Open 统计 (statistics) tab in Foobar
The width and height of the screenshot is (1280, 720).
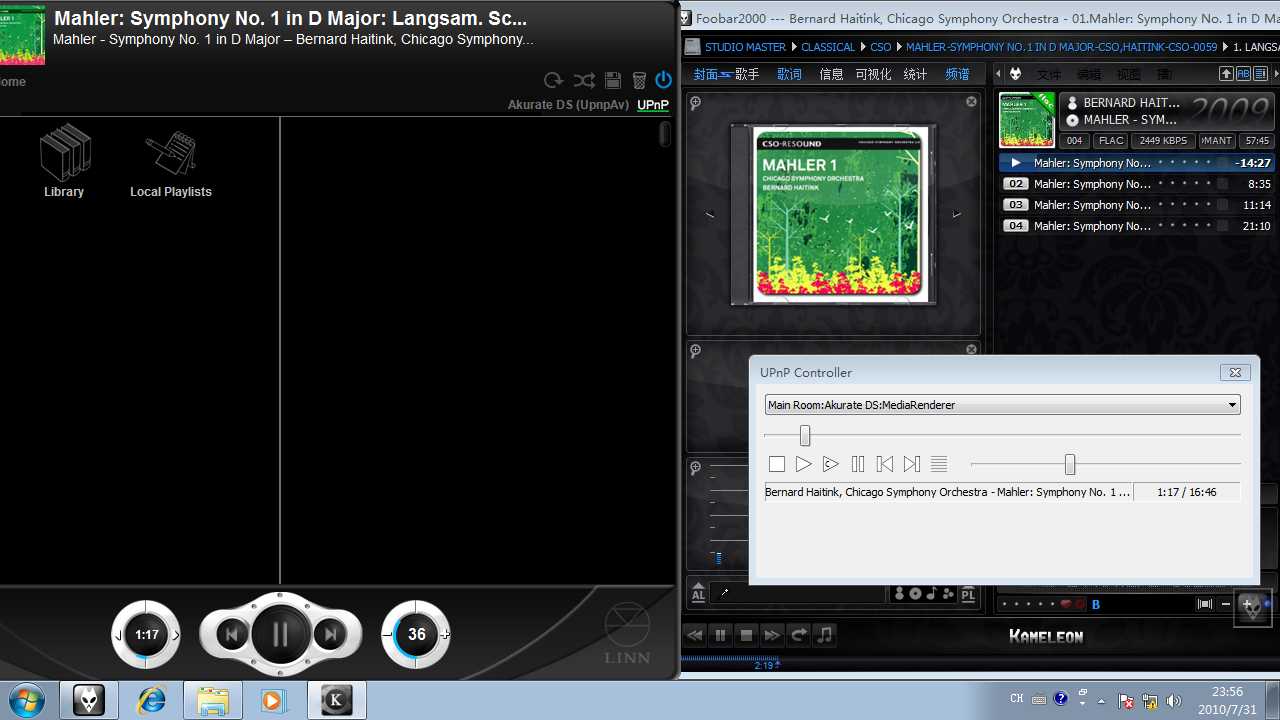point(915,74)
